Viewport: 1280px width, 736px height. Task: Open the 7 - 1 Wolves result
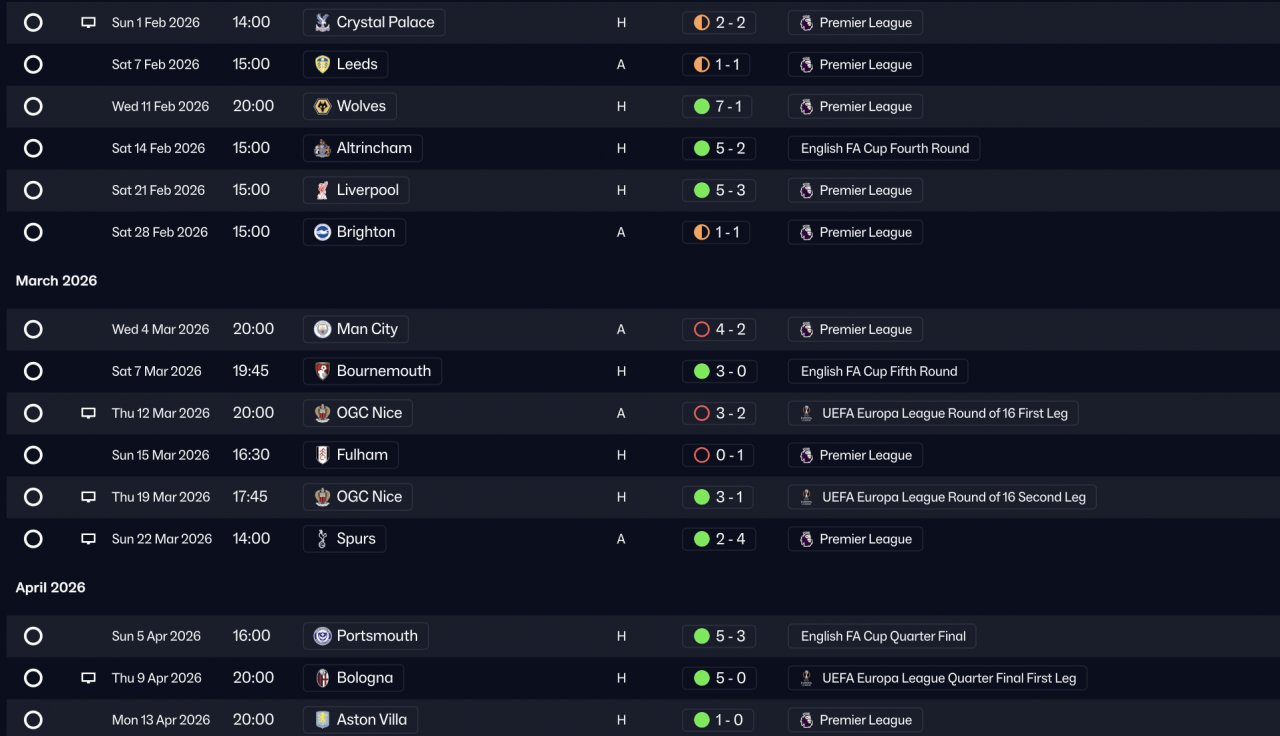(x=718, y=106)
